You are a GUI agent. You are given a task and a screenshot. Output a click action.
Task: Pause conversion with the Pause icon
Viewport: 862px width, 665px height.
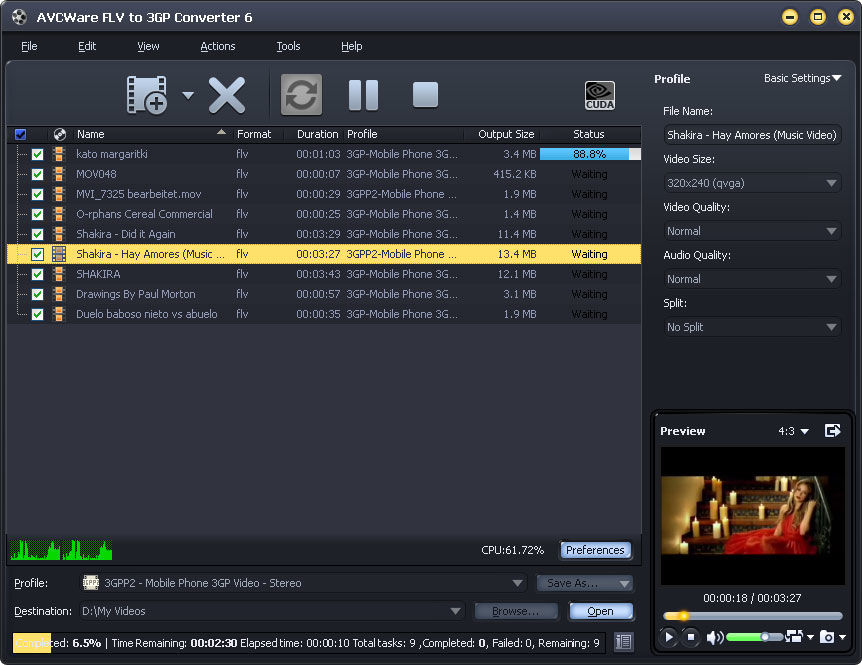[x=363, y=95]
